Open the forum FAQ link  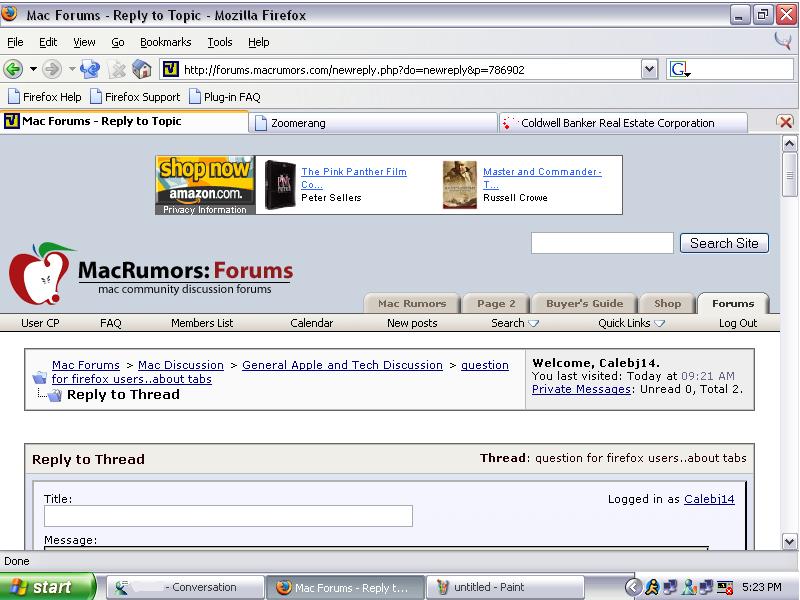[111, 323]
